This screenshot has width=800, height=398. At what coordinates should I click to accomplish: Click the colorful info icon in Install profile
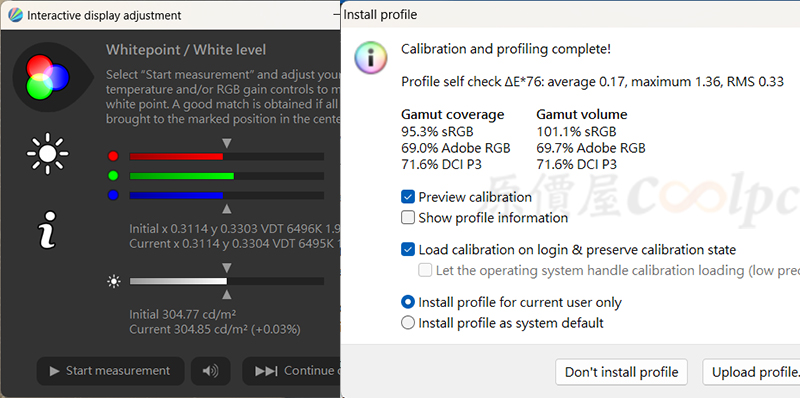pos(371,58)
